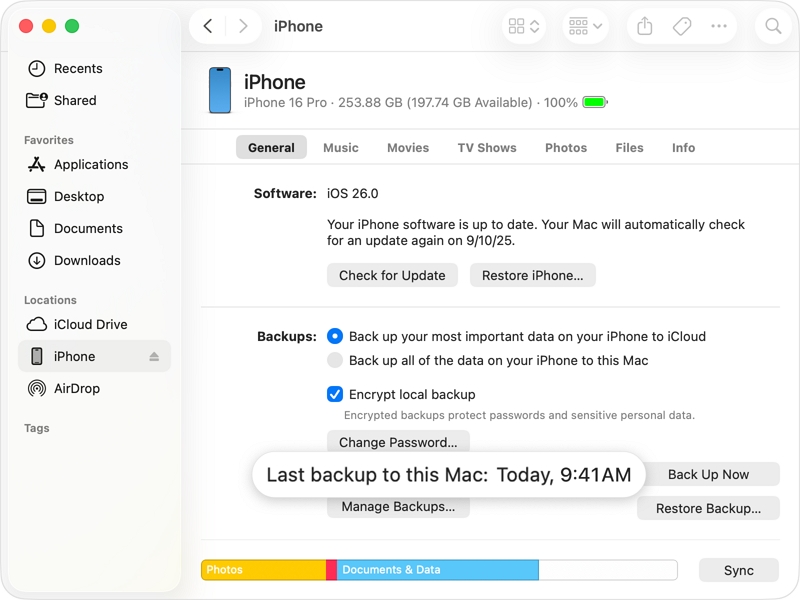This screenshot has height=600, width=800.
Task: Open Downloads in the sidebar
Action: click(x=94, y=260)
